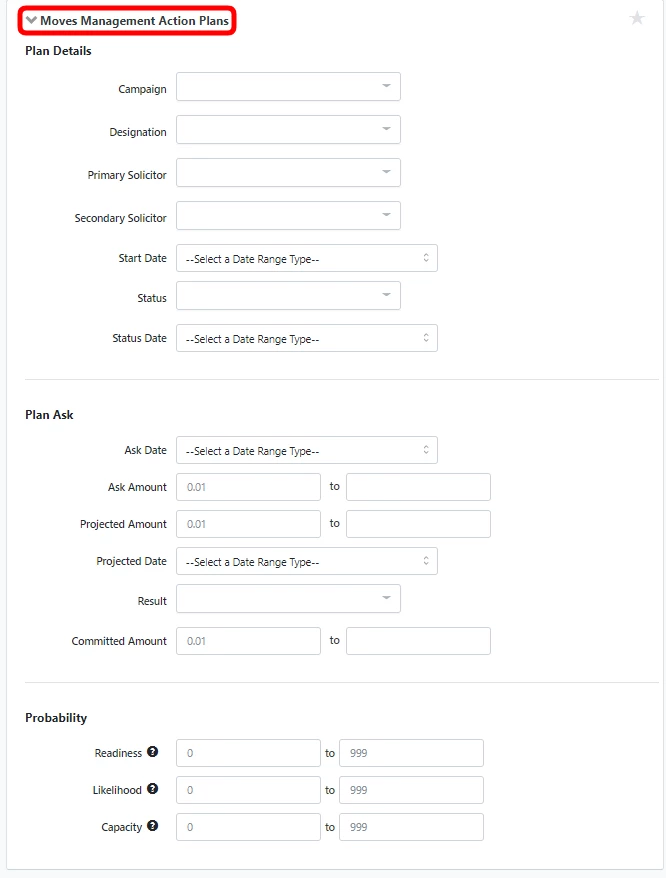Open the Ask Date range type selector
The height and width of the screenshot is (878, 666).
305,450
